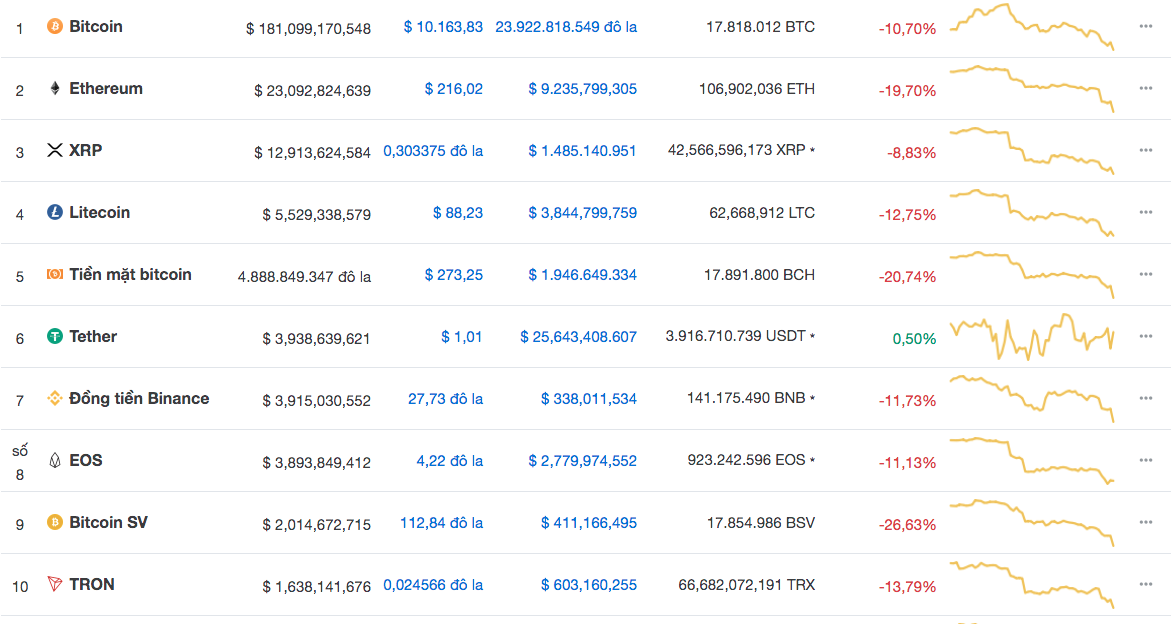This screenshot has width=1173, height=624.
Task: Open the Bitcoin SV coin name link
Action: click(108, 523)
